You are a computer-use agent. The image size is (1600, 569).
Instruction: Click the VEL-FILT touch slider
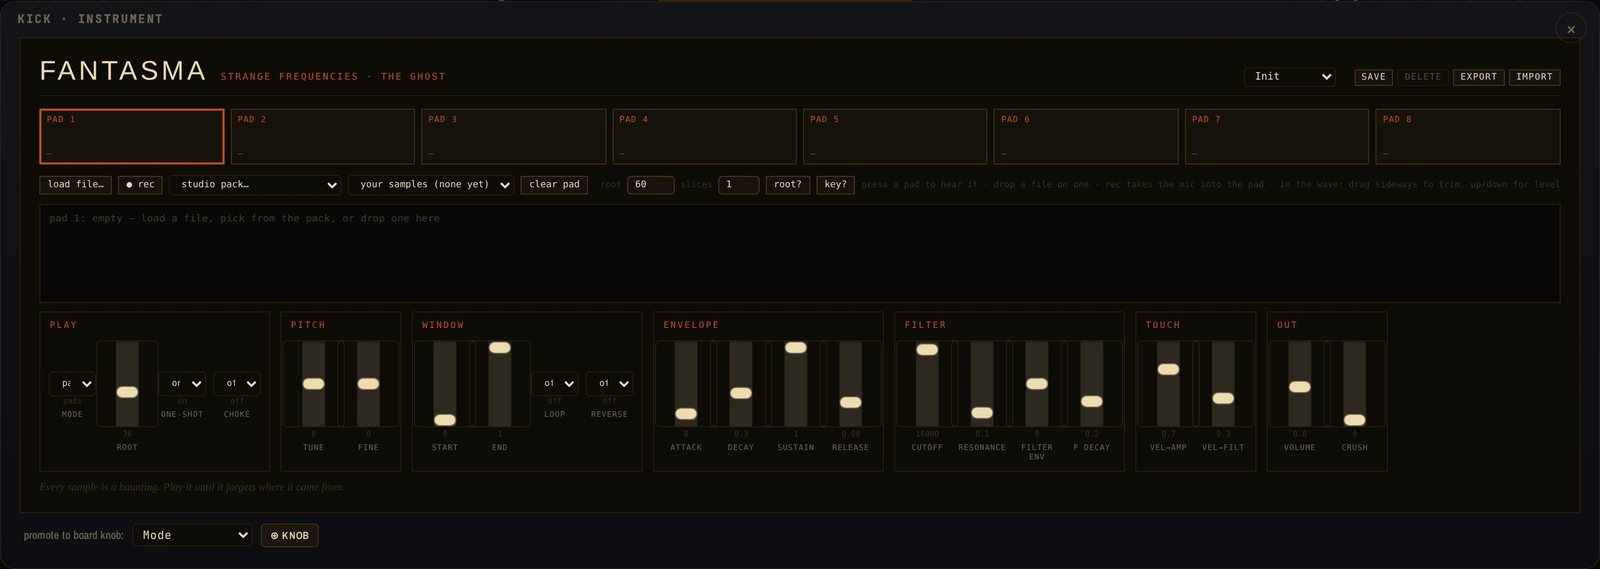[x=1223, y=384]
